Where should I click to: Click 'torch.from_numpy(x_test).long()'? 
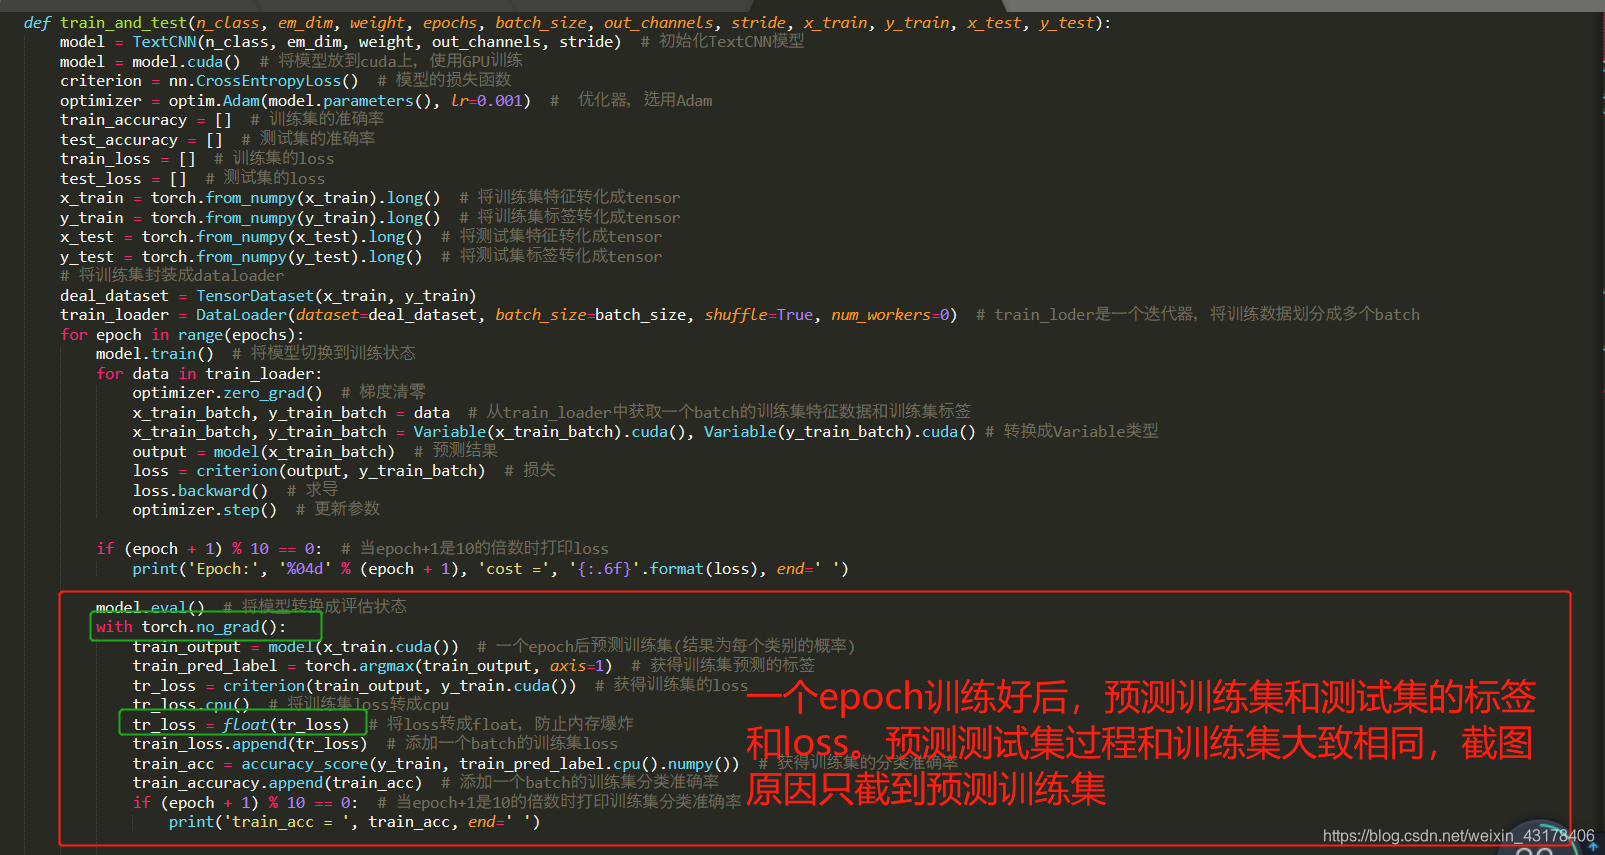tap(282, 237)
